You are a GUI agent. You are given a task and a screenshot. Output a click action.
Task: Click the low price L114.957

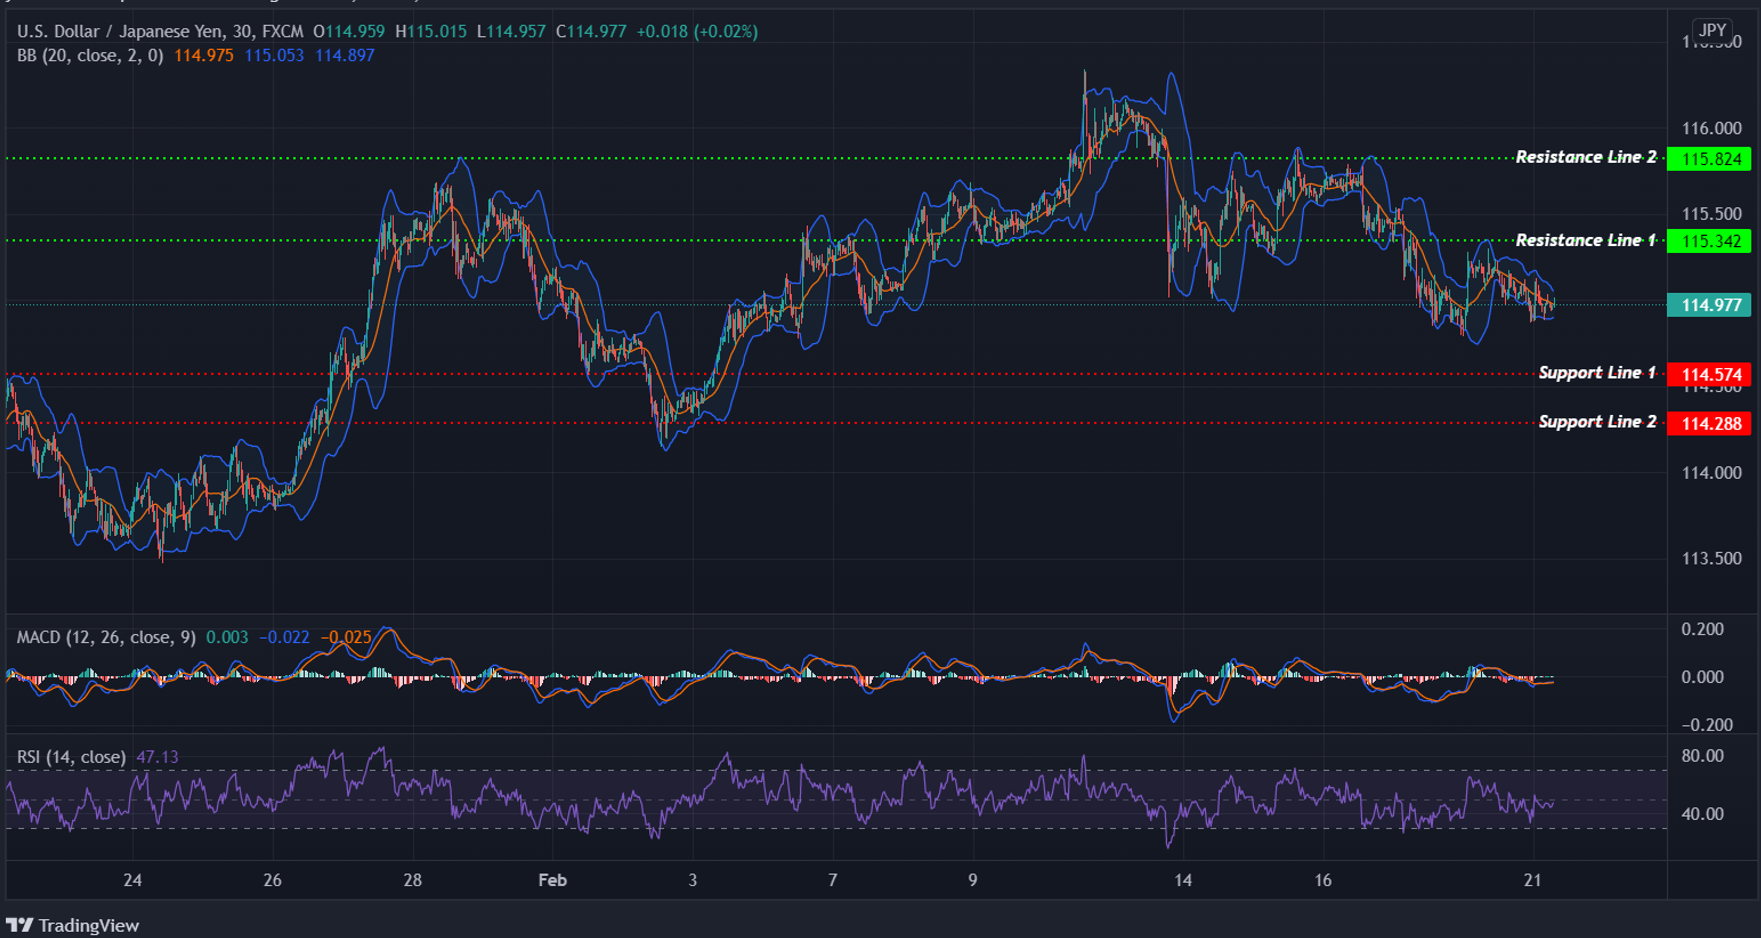(511, 31)
